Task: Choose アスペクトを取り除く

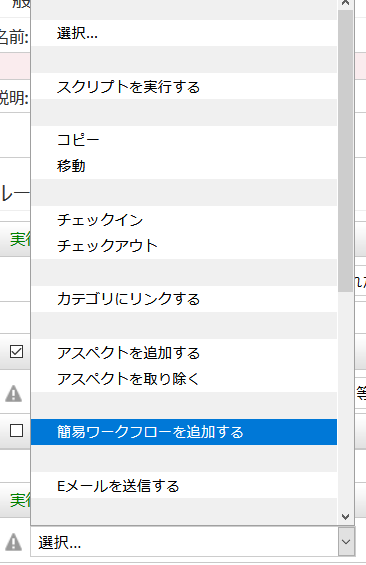Action: click(x=184, y=379)
